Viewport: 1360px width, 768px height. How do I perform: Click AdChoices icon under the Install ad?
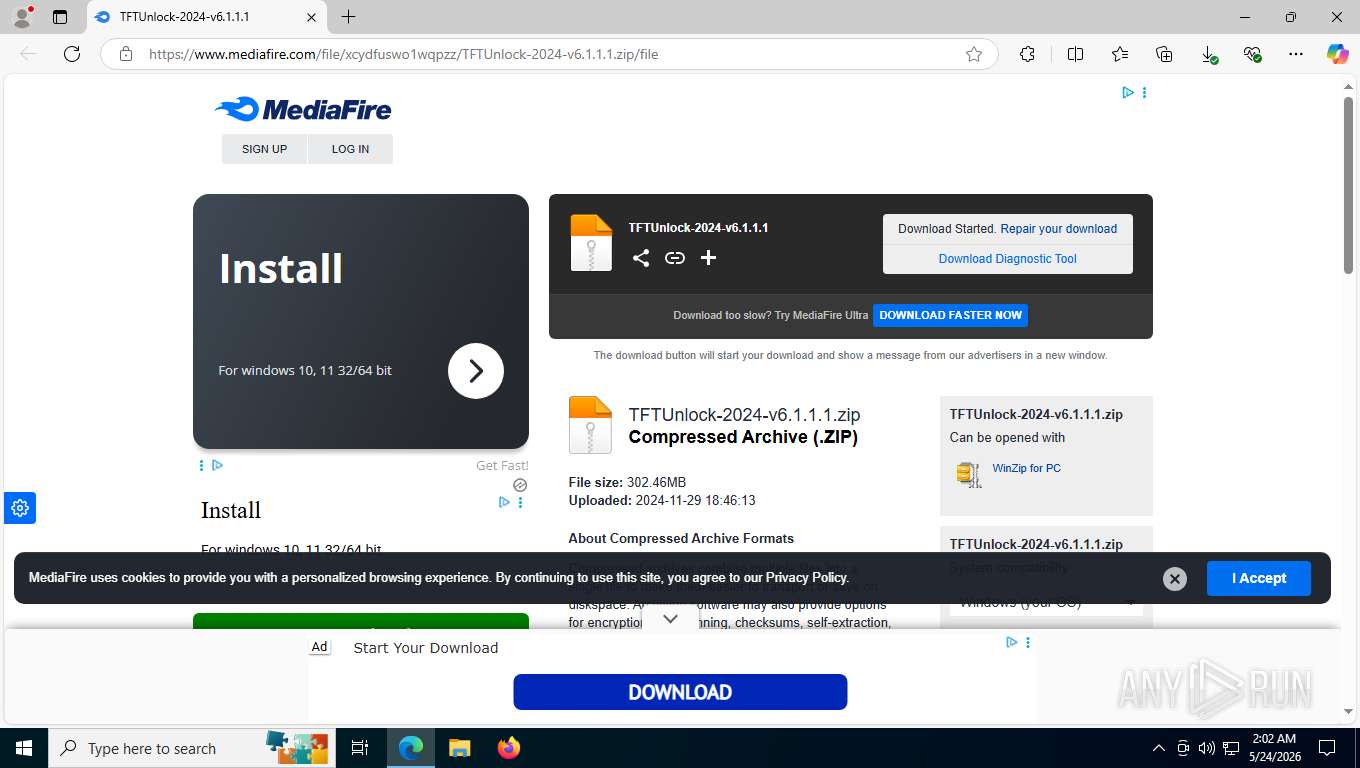click(x=217, y=465)
